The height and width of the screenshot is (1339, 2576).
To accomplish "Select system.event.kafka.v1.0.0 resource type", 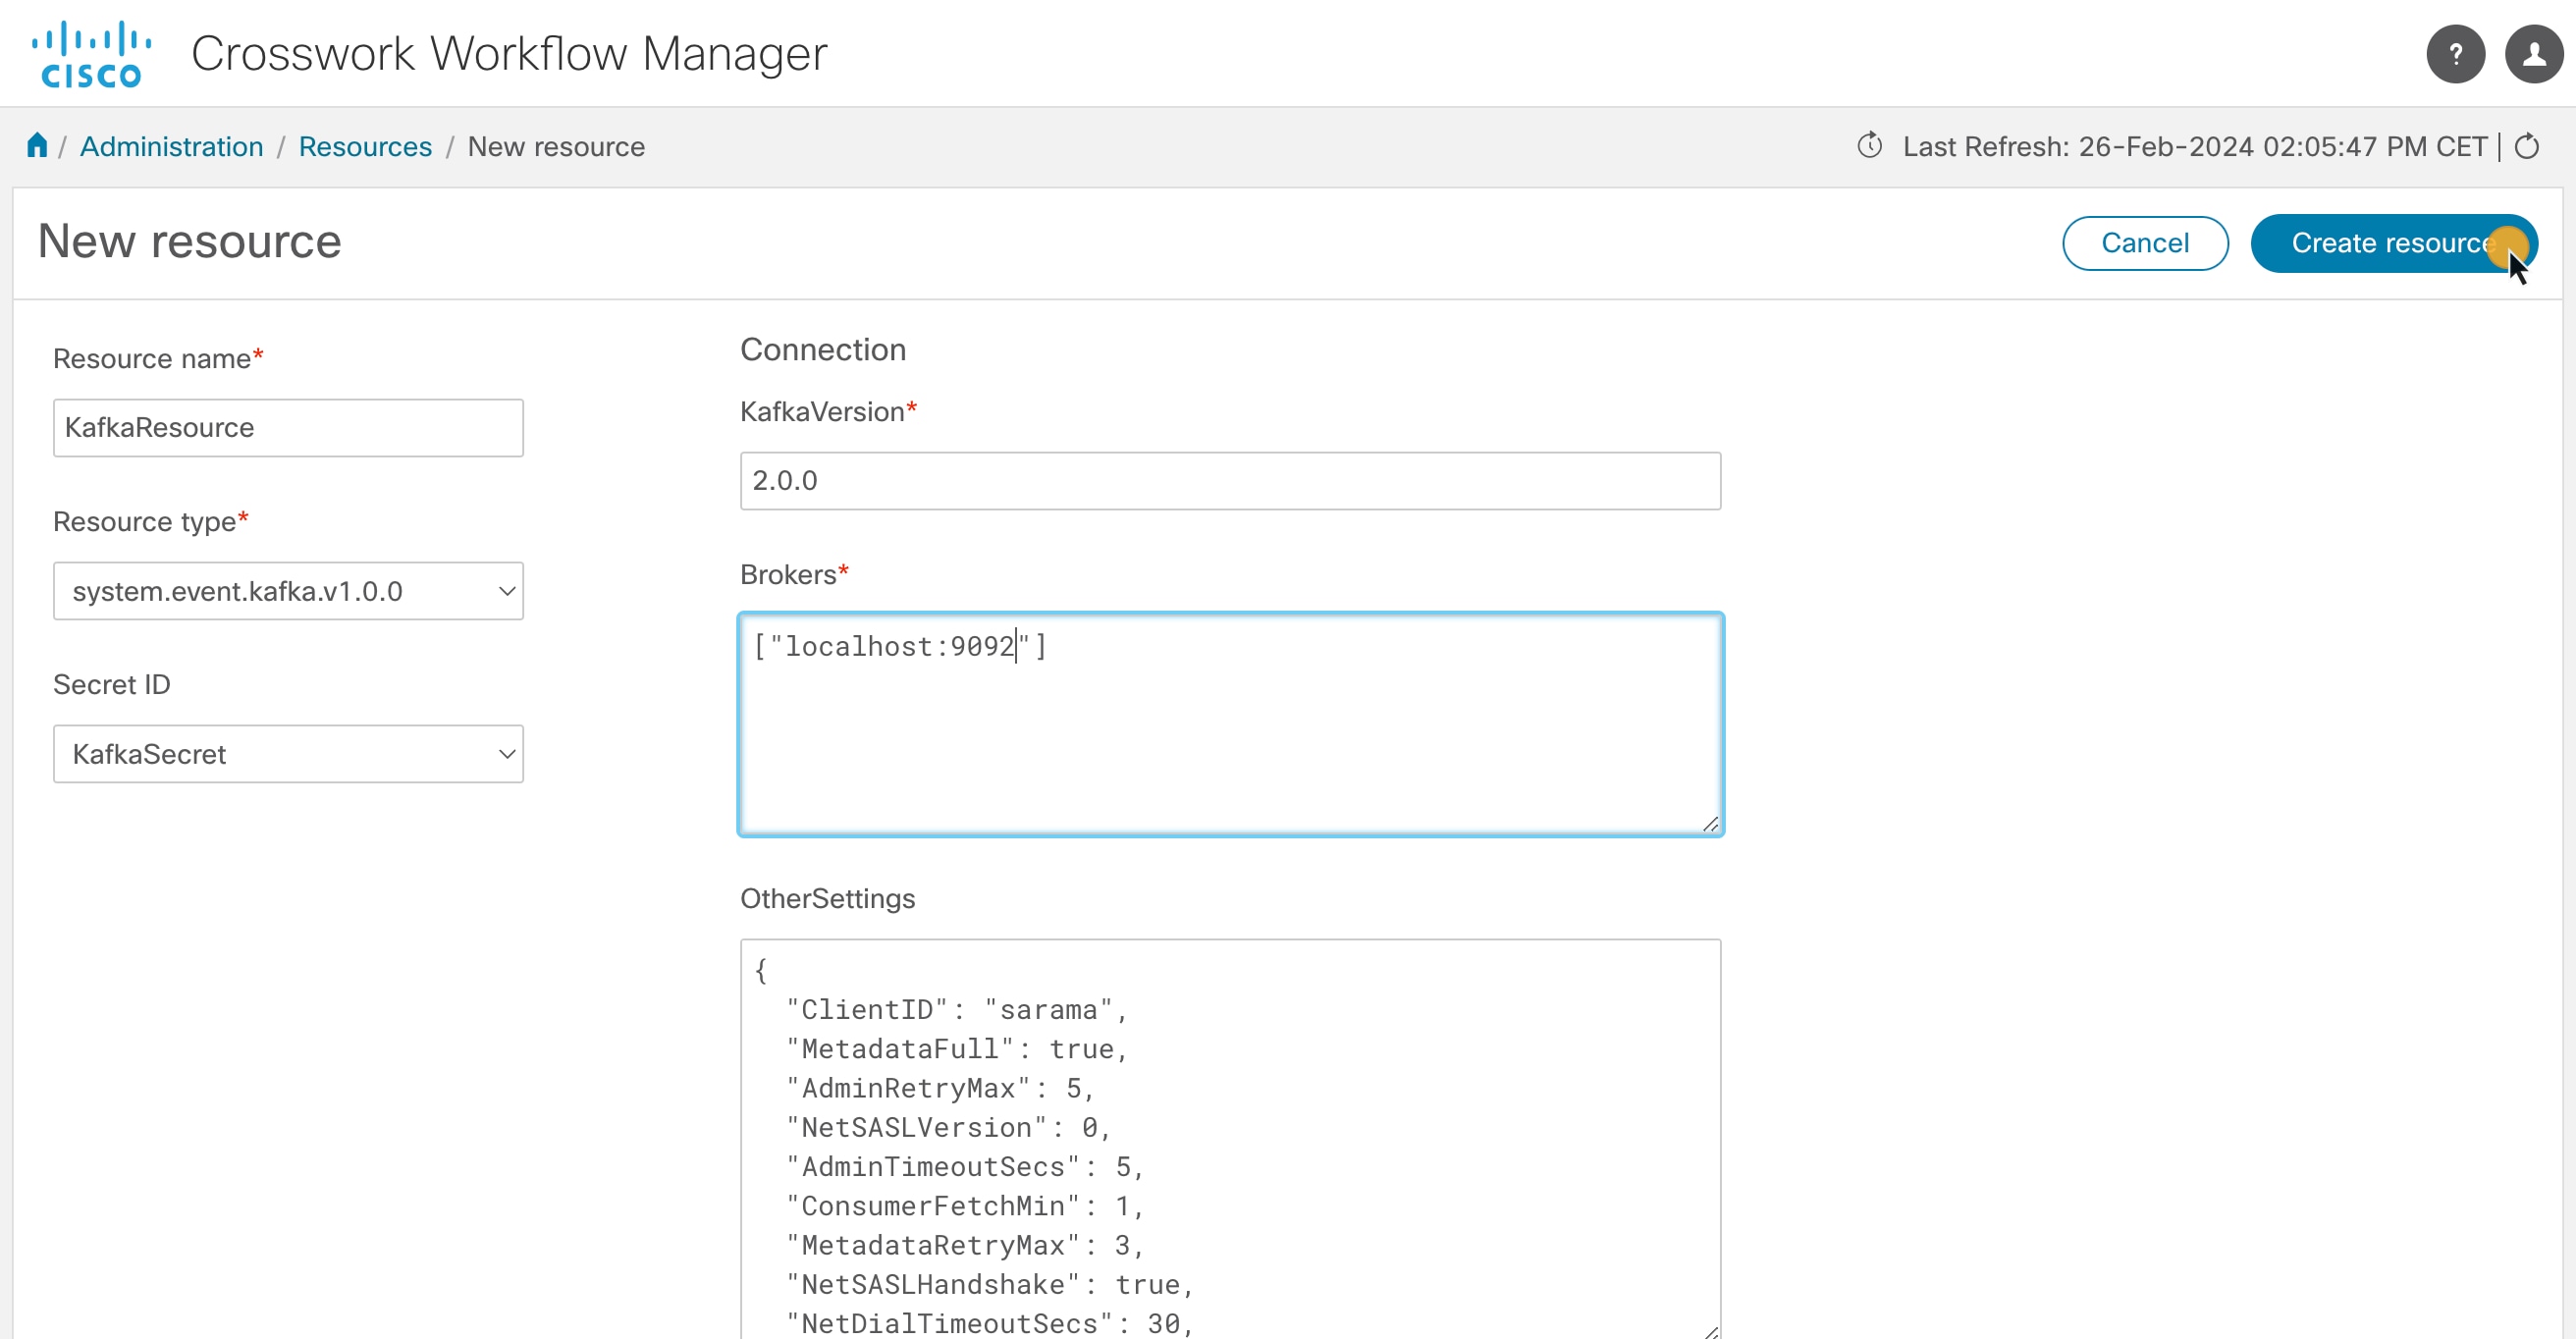I will 288,589.
